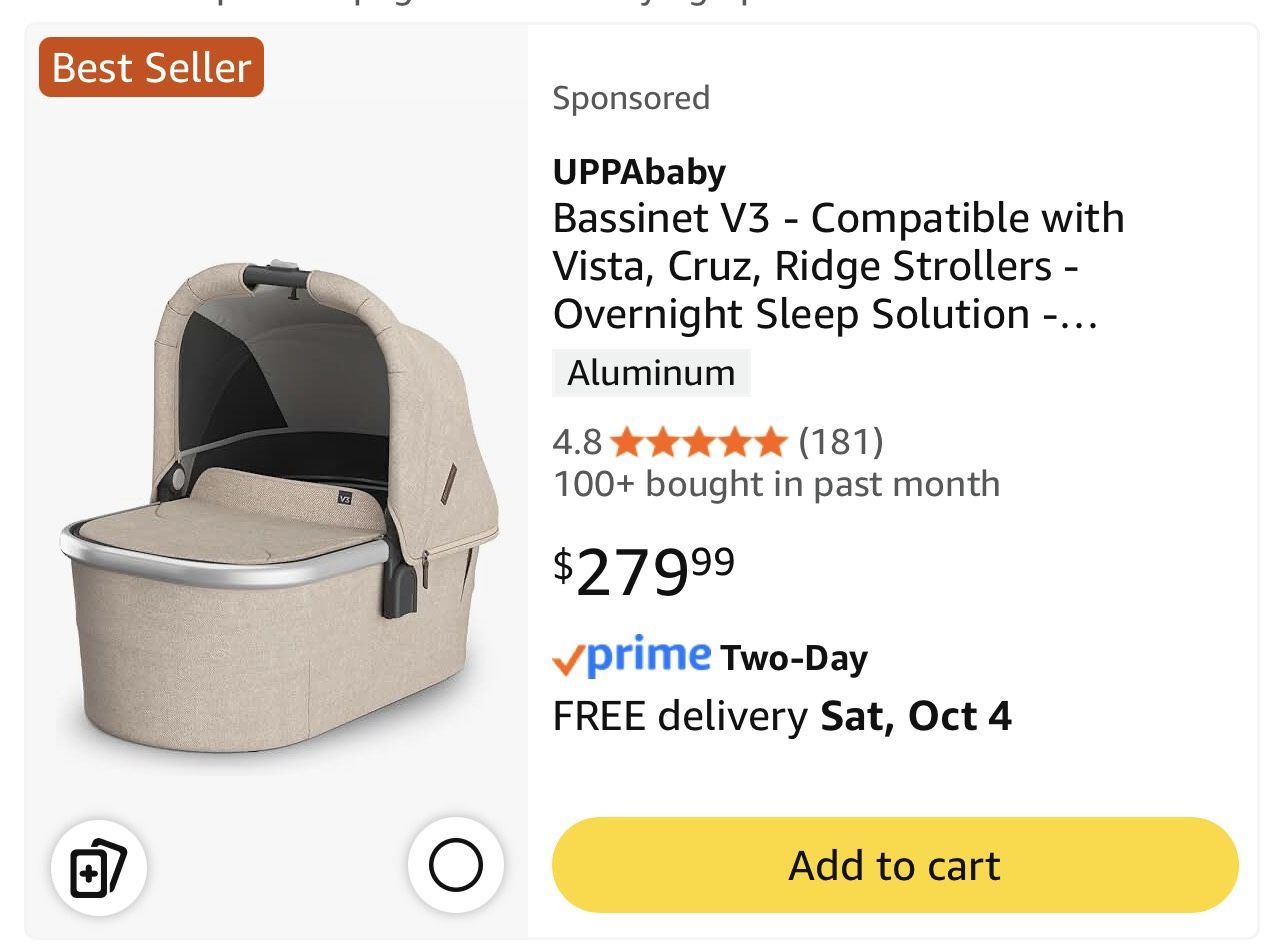This screenshot has width=1284, height=947.
Task: Click the Prime checkmark logo
Action: click(x=570, y=658)
